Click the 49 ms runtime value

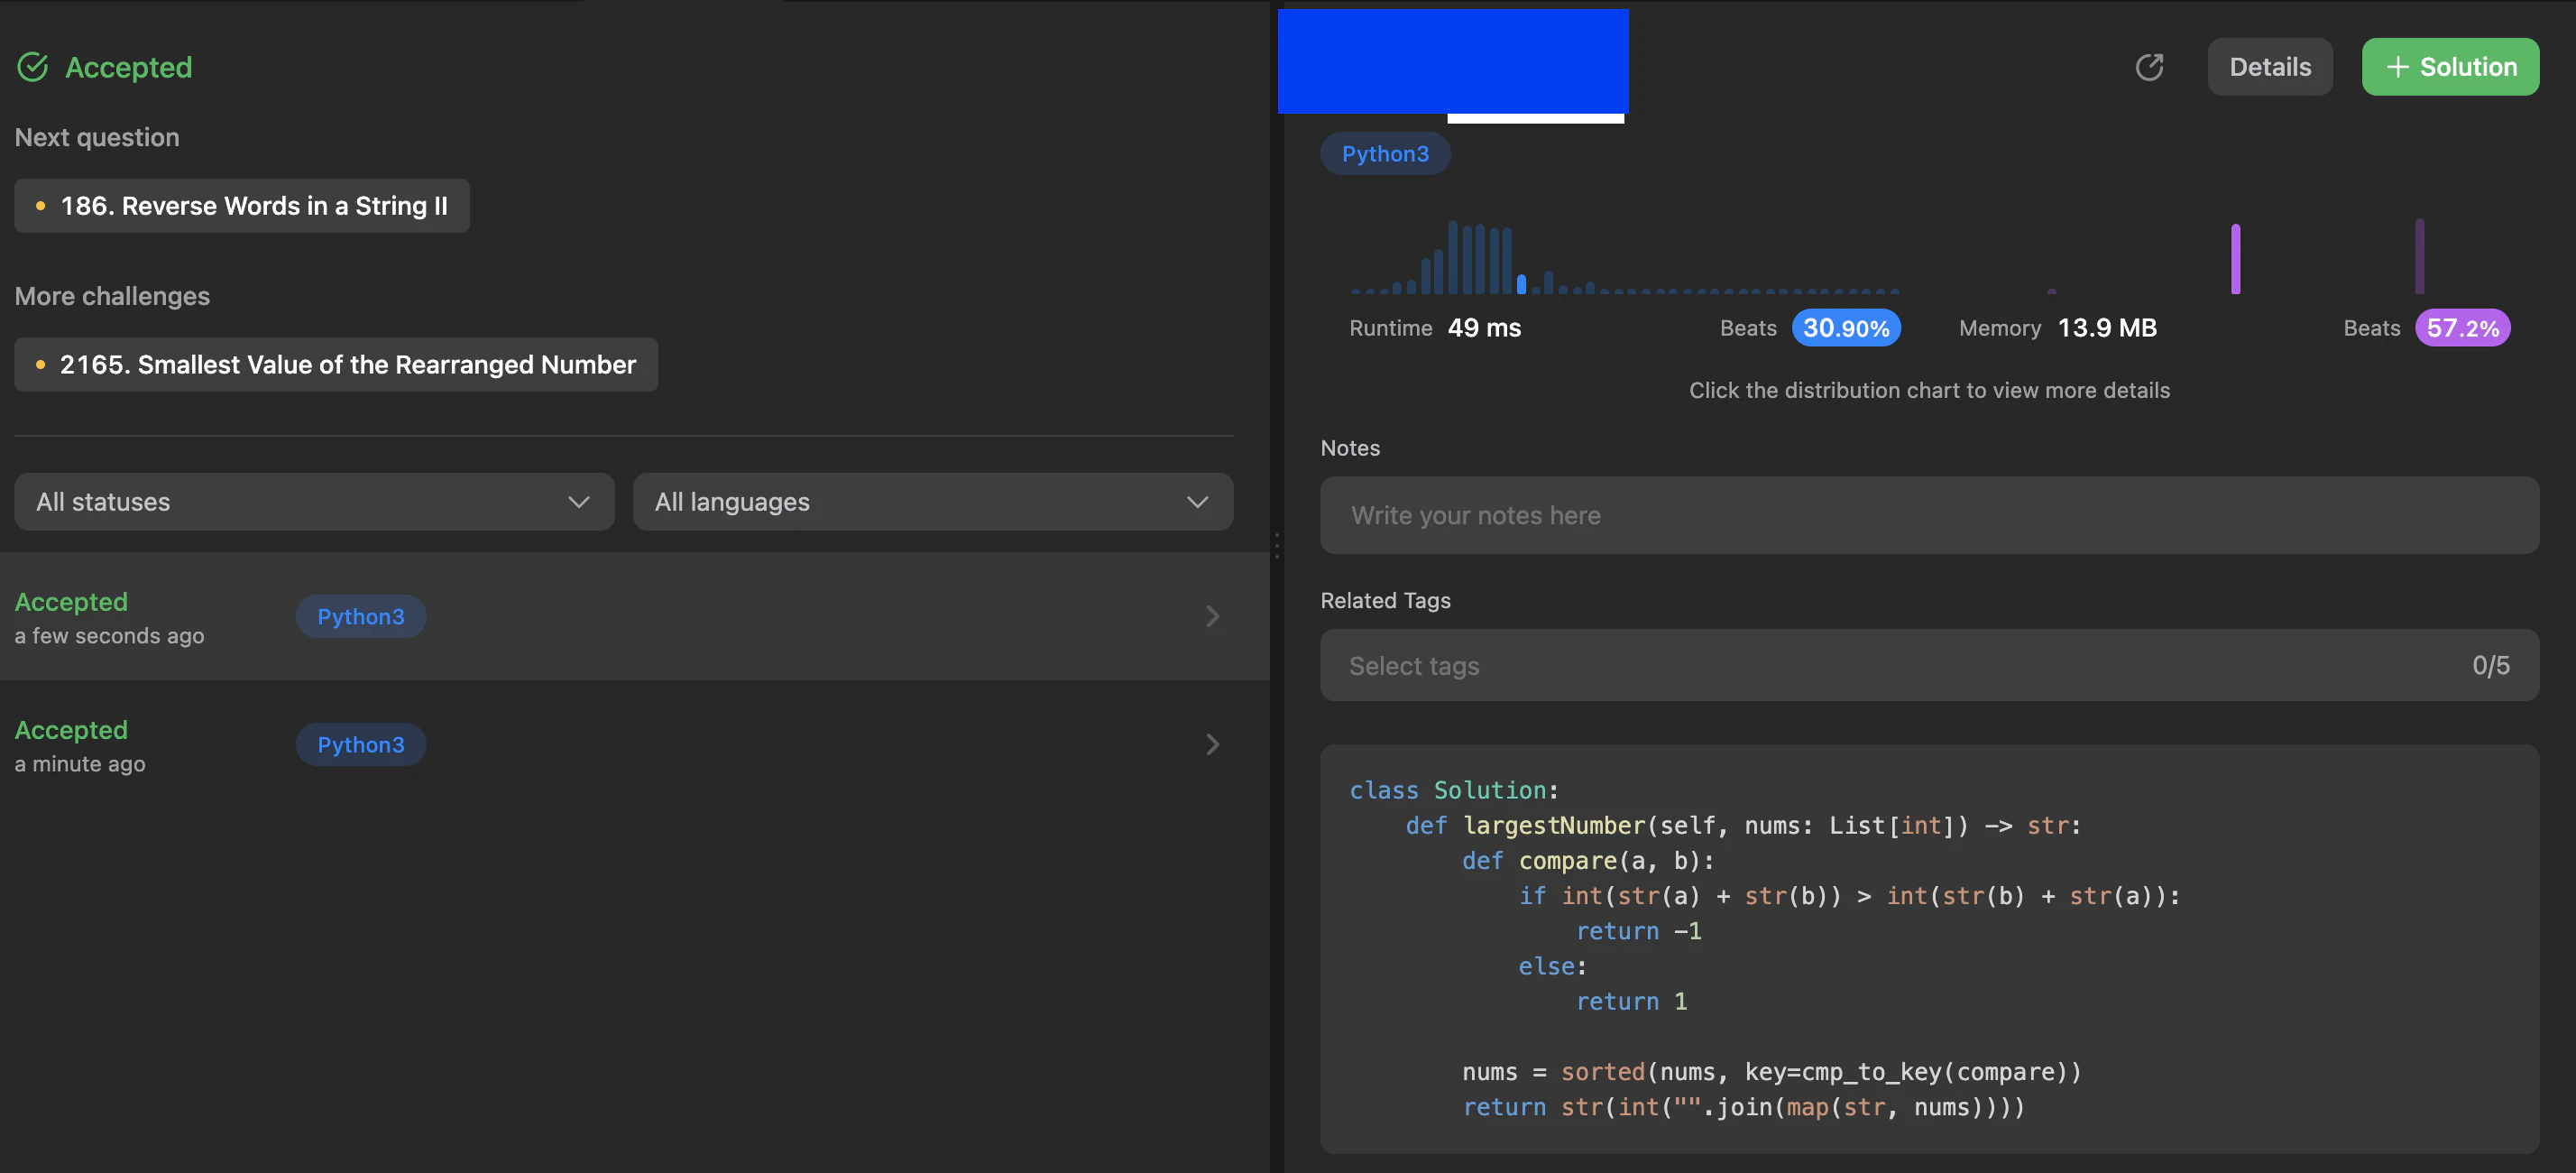pos(1484,328)
